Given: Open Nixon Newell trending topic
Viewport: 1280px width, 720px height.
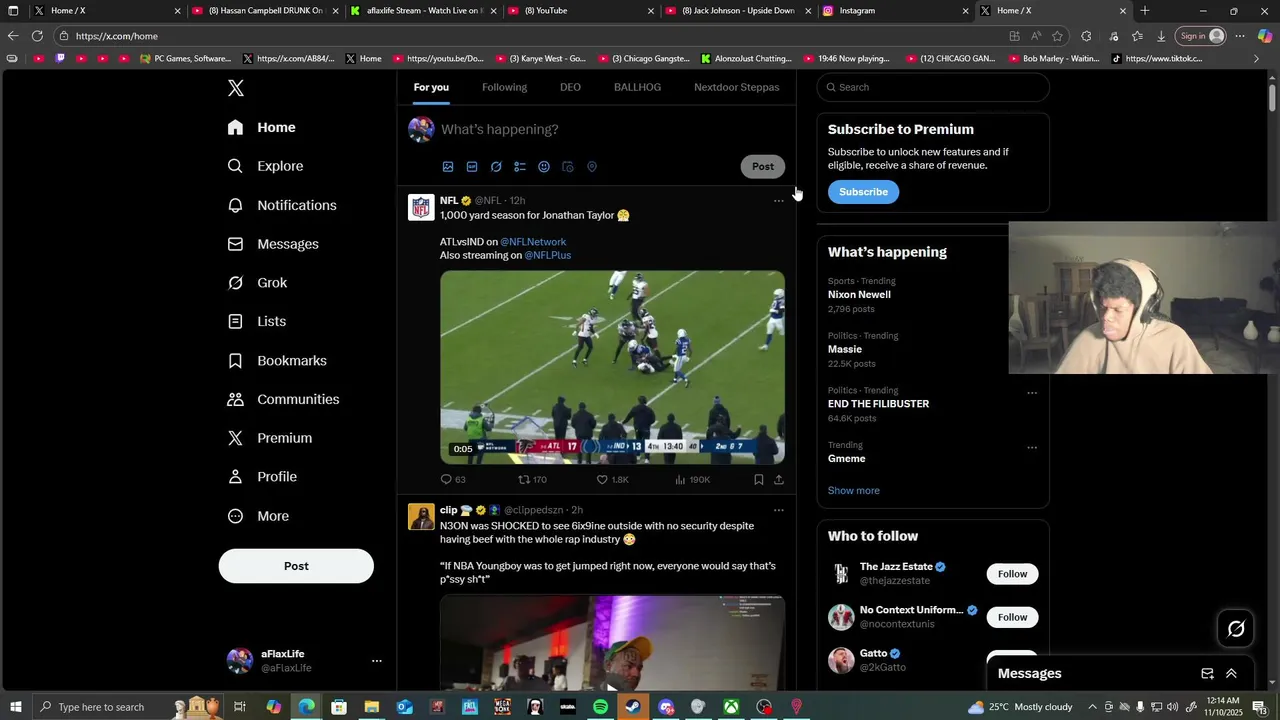Looking at the screenshot, I should (859, 295).
